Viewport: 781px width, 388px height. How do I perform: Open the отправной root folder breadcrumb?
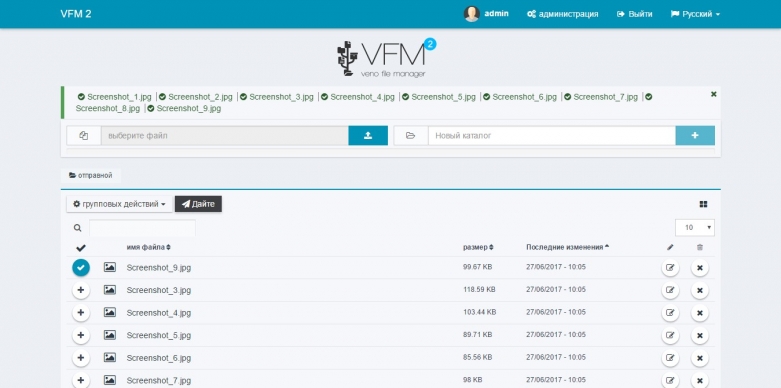91,175
